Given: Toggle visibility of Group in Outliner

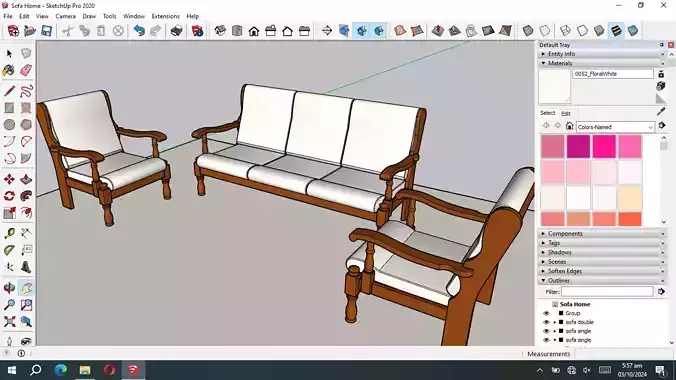Looking at the screenshot, I should [546, 314].
